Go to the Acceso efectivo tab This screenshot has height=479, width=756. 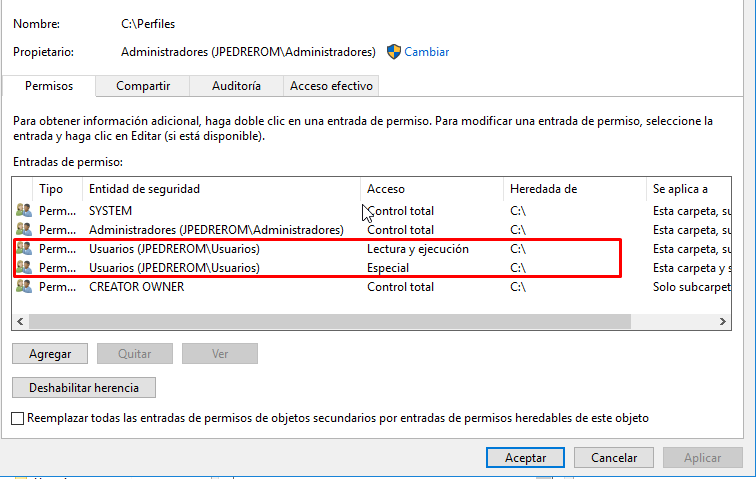332,86
